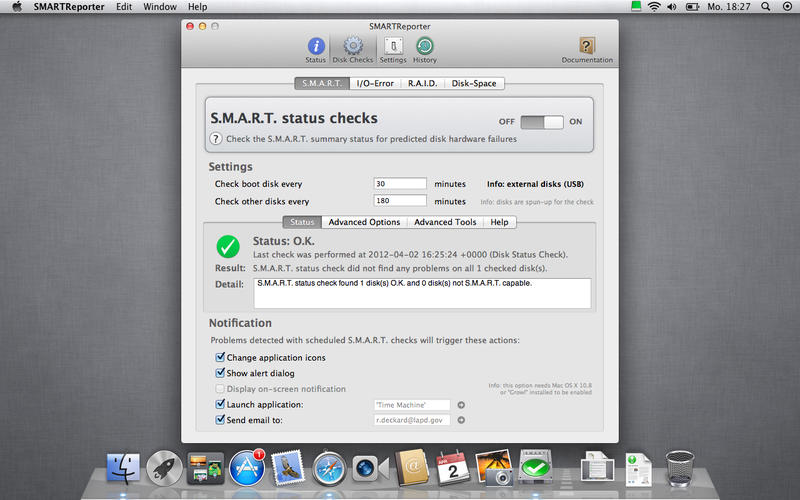
Task: Click the green SMARTReporter menu bar status icon
Action: (x=636, y=6)
